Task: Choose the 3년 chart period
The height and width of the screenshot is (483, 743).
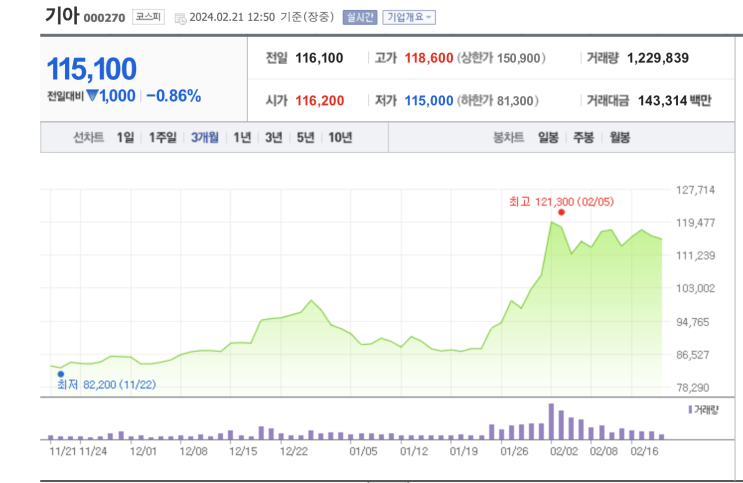Action: coord(274,137)
